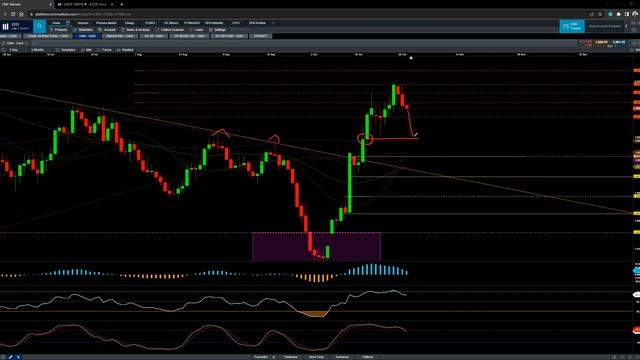Switch to Gold - Cash chart tab
This screenshot has width=640, height=360.
pos(87,36)
